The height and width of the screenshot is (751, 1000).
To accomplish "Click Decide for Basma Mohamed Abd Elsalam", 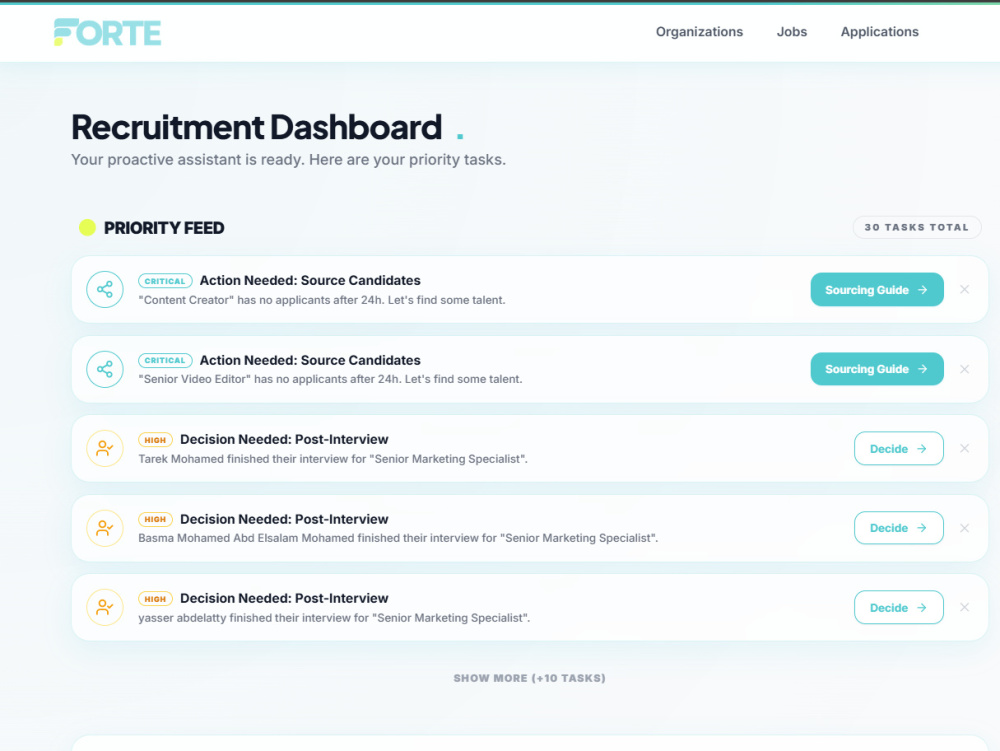I will point(899,528).
